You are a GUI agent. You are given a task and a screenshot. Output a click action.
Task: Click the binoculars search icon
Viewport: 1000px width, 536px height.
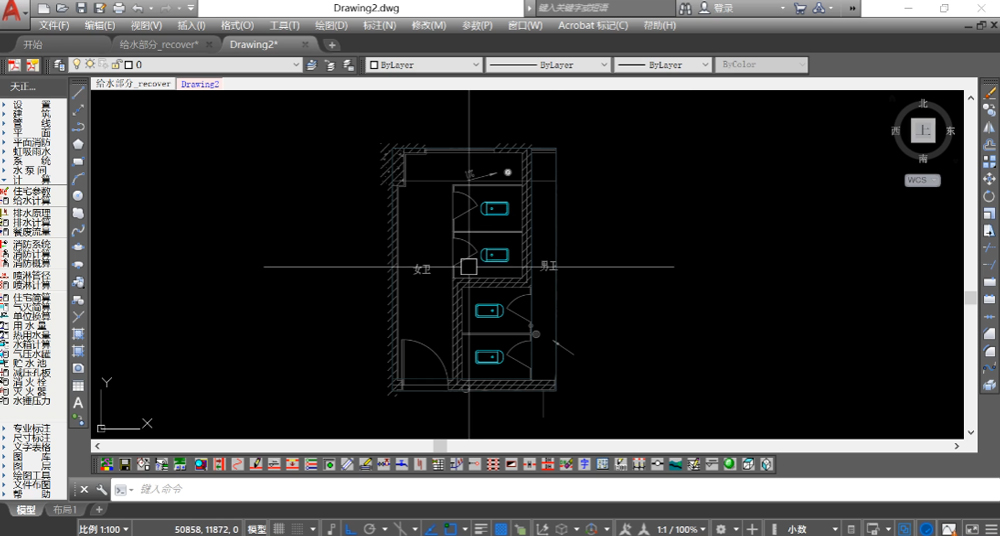tap(687, 8)
